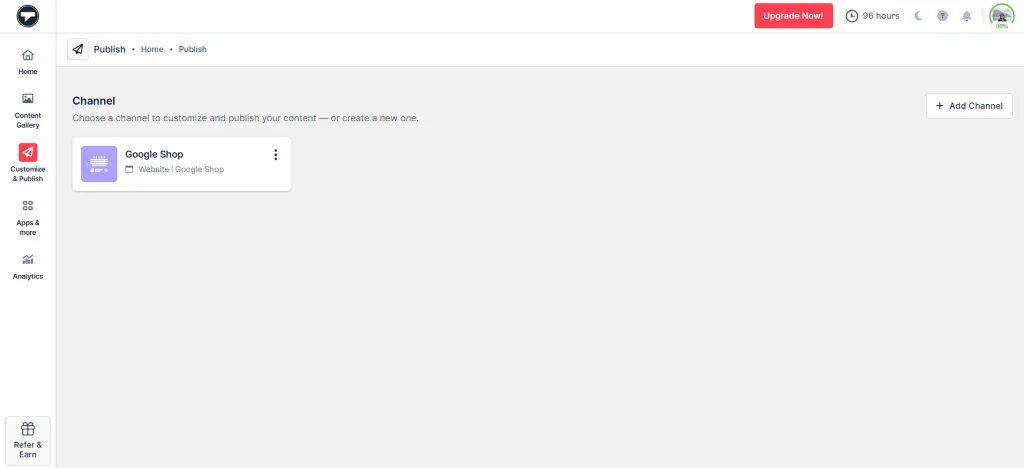Open Google Shop three-dot options menu

[x=276, y=155]
